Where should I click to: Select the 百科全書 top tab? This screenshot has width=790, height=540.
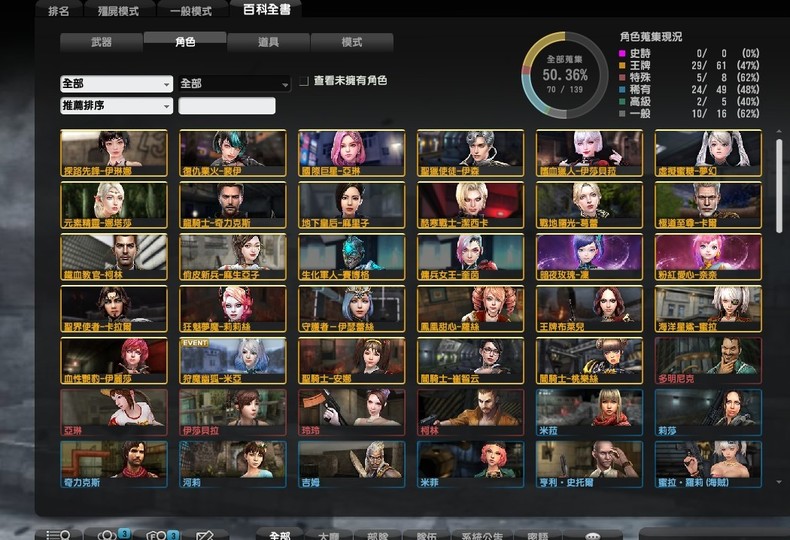tap(267, 10)
